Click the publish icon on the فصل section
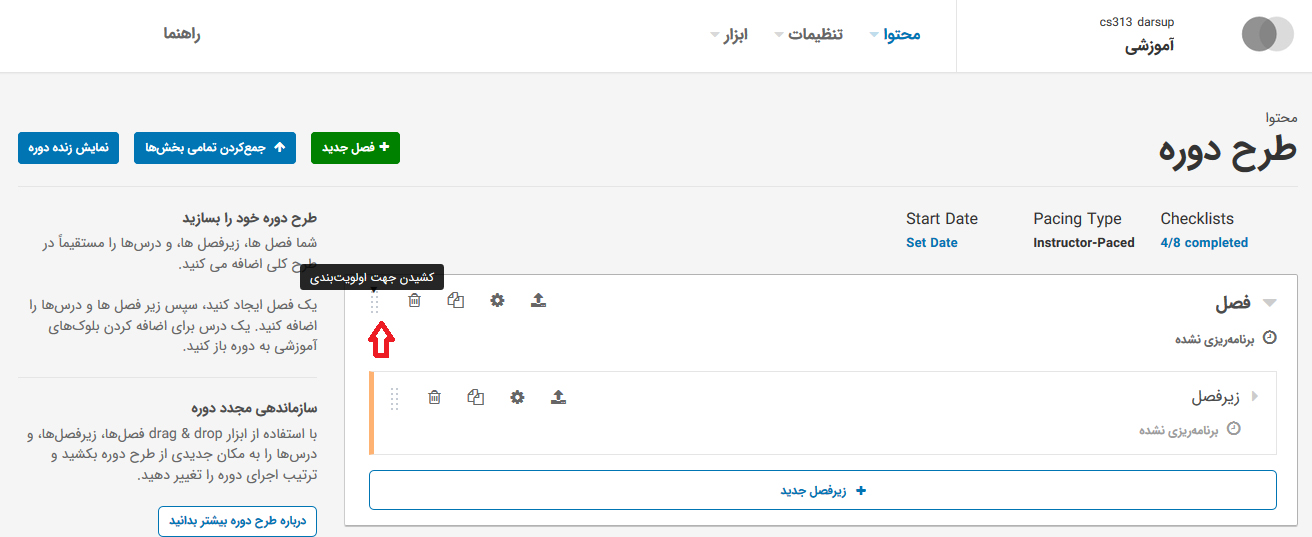The height and width of the screenshot is (537, 1312). 539,300
